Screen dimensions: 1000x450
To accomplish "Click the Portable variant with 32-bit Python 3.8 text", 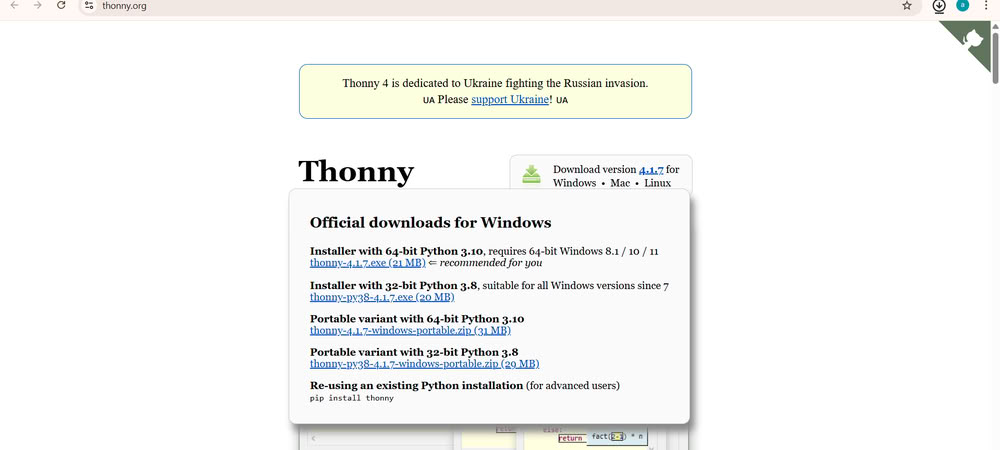I will point(414,352).
